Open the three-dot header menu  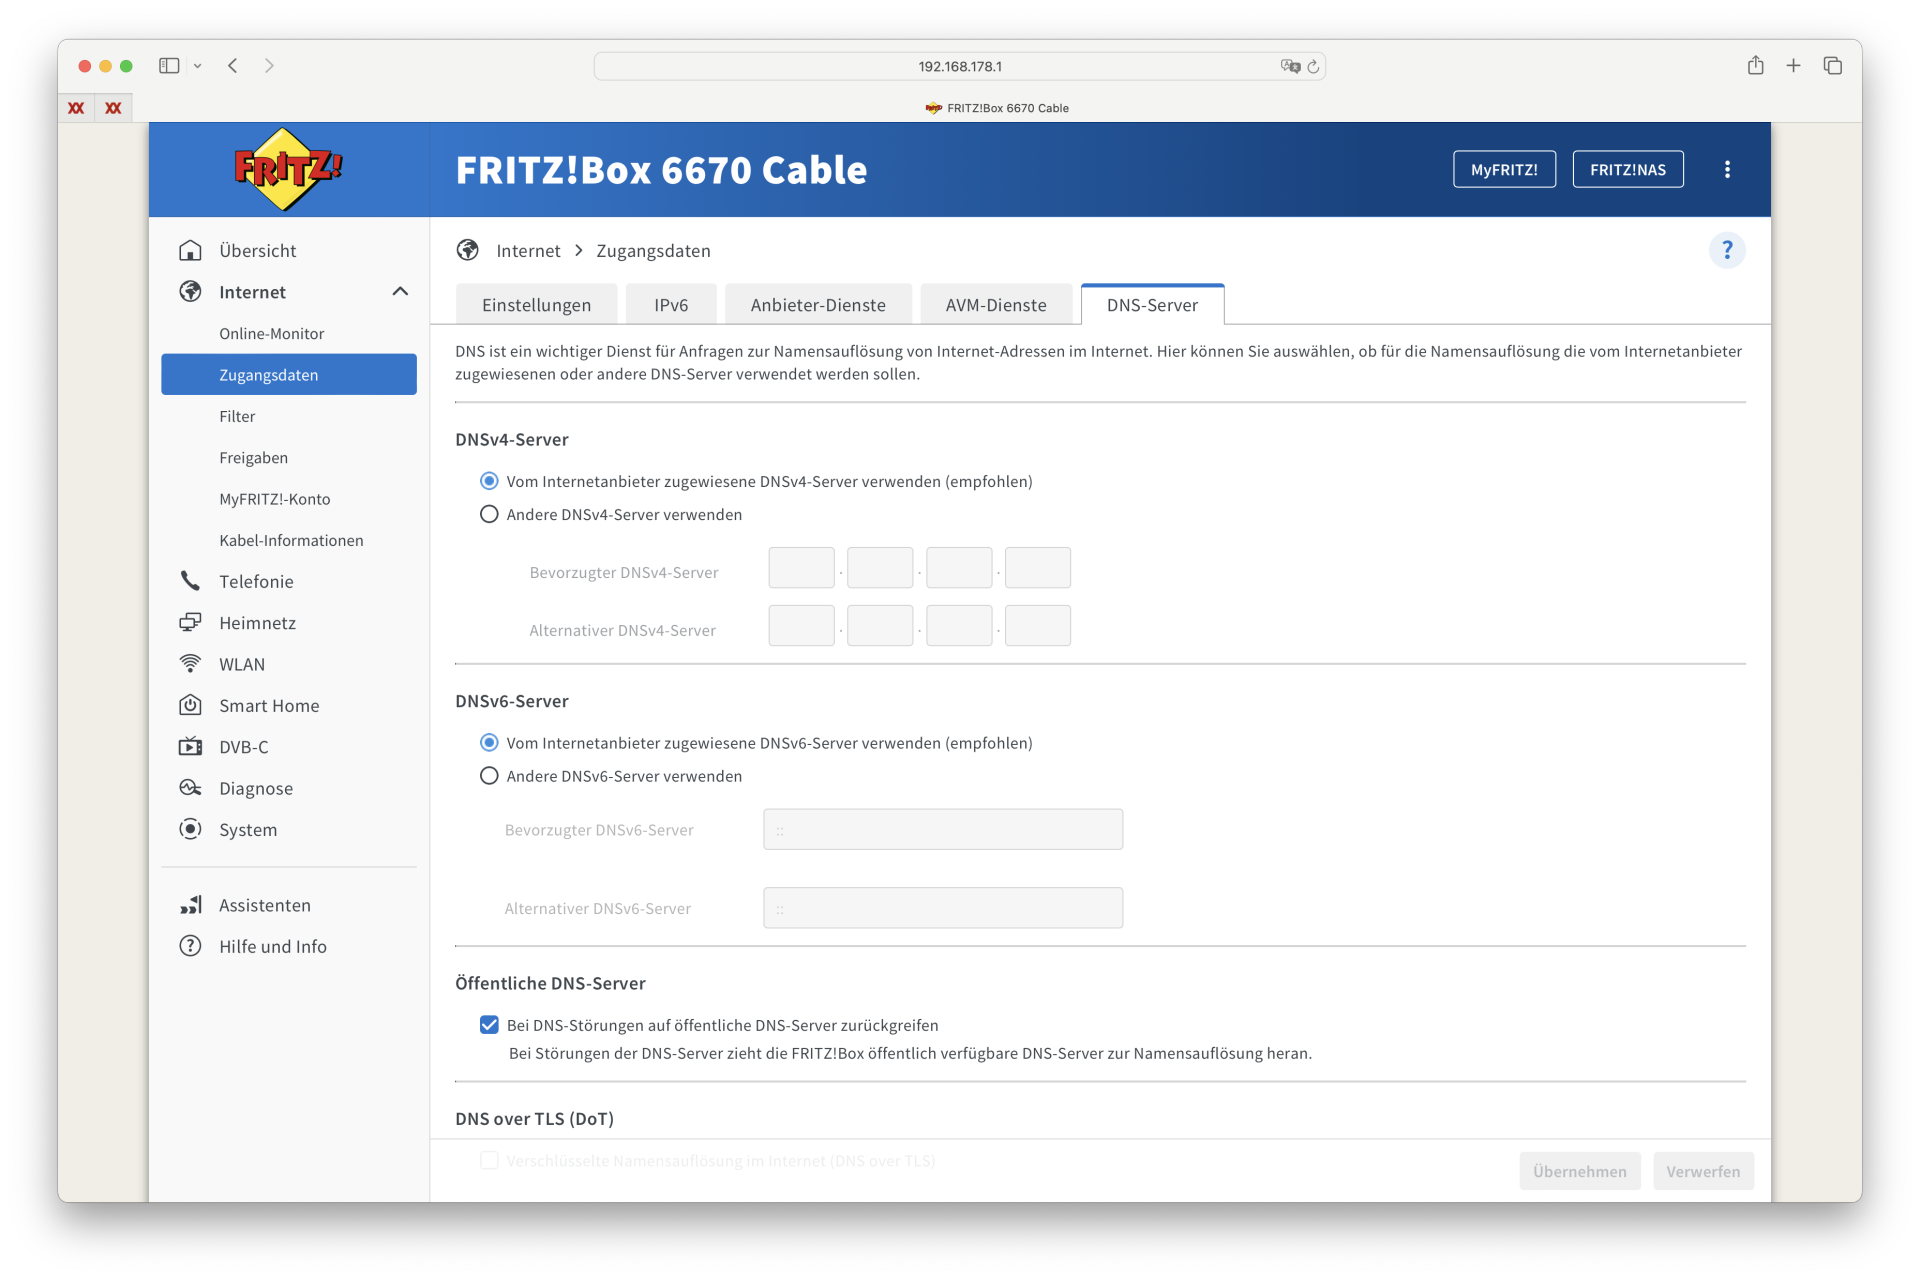[x=1727, y=170]
